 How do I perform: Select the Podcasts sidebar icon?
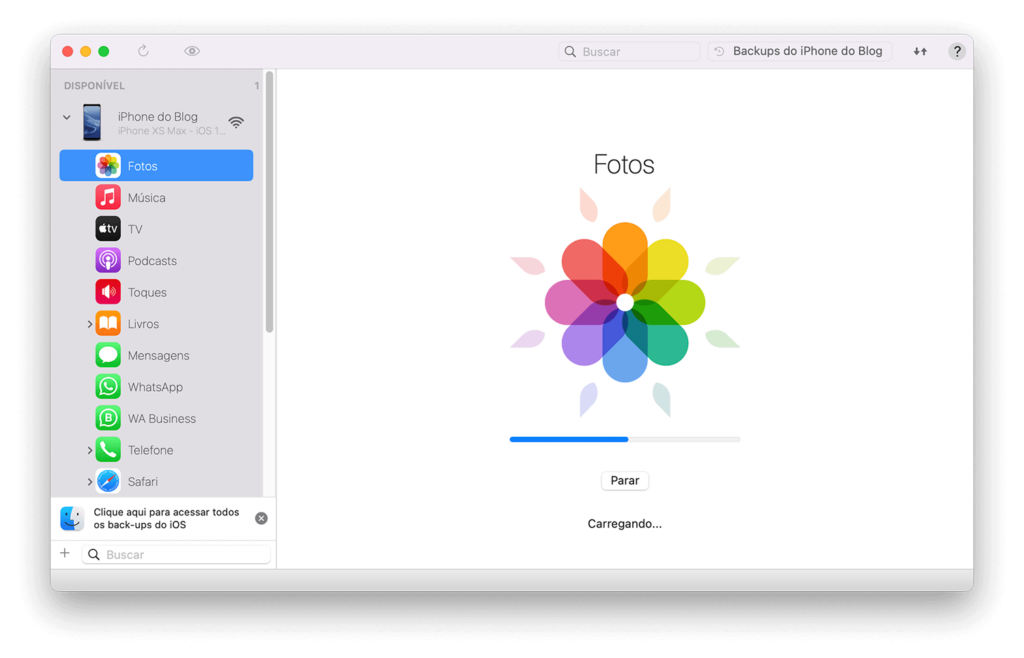tap(108, 261)
